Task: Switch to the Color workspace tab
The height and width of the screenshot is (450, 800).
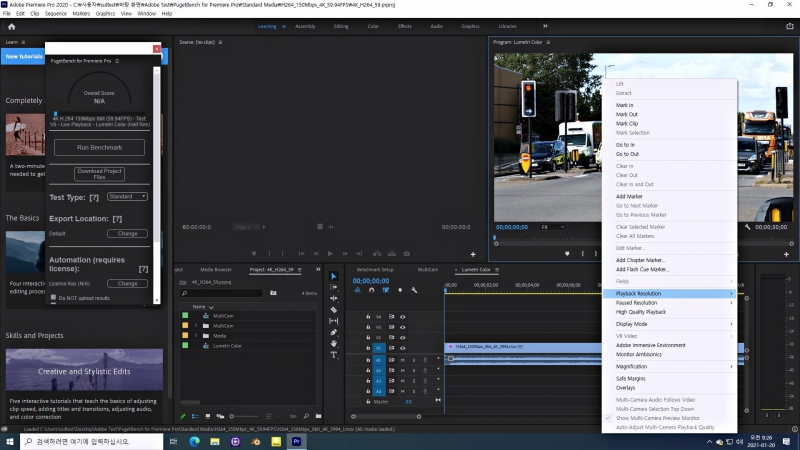Action: (x=373, y=26)
